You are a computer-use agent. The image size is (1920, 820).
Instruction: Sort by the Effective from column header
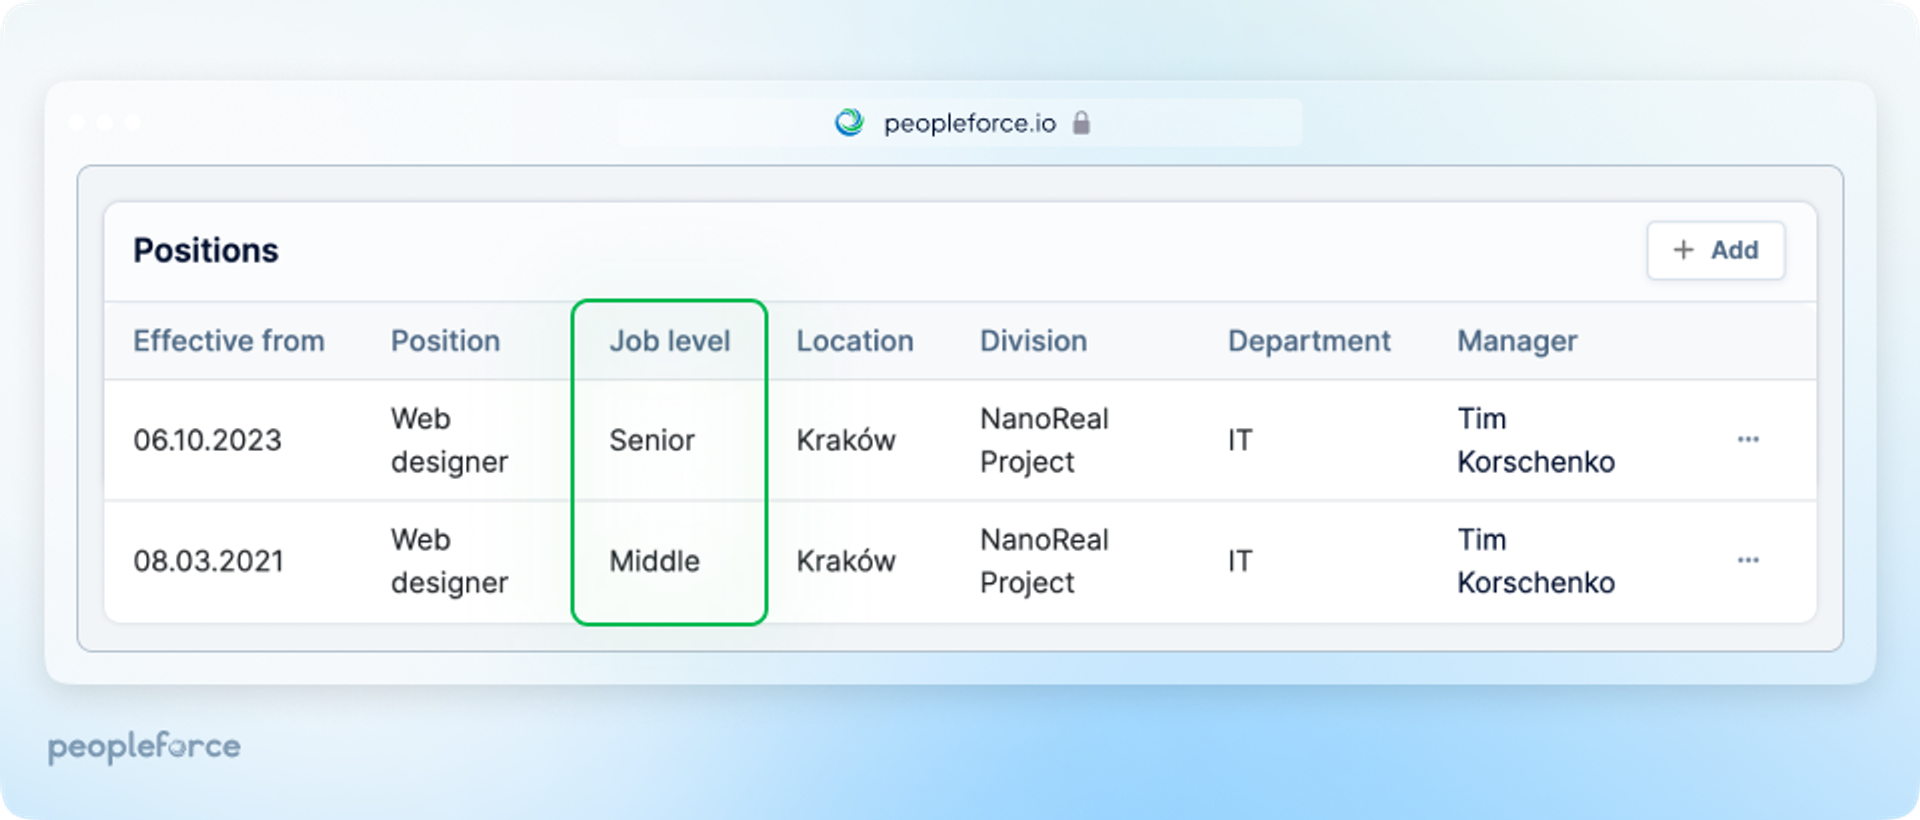(229, 341)
